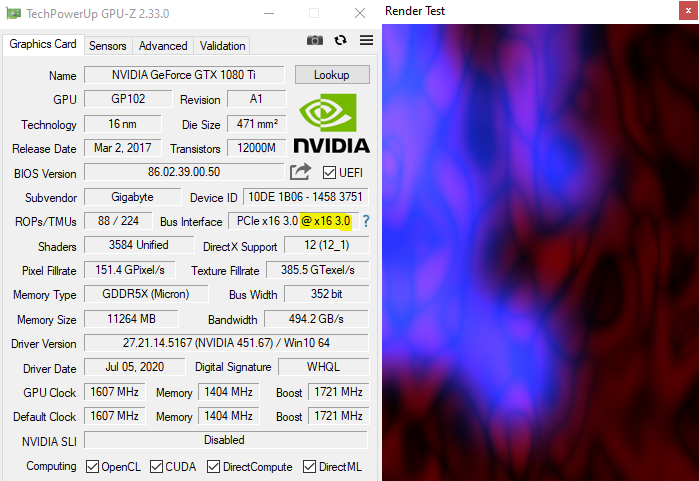Click the Release Date value Mar 2, 2017
699x481 pixels.
(x=123, y=148)
